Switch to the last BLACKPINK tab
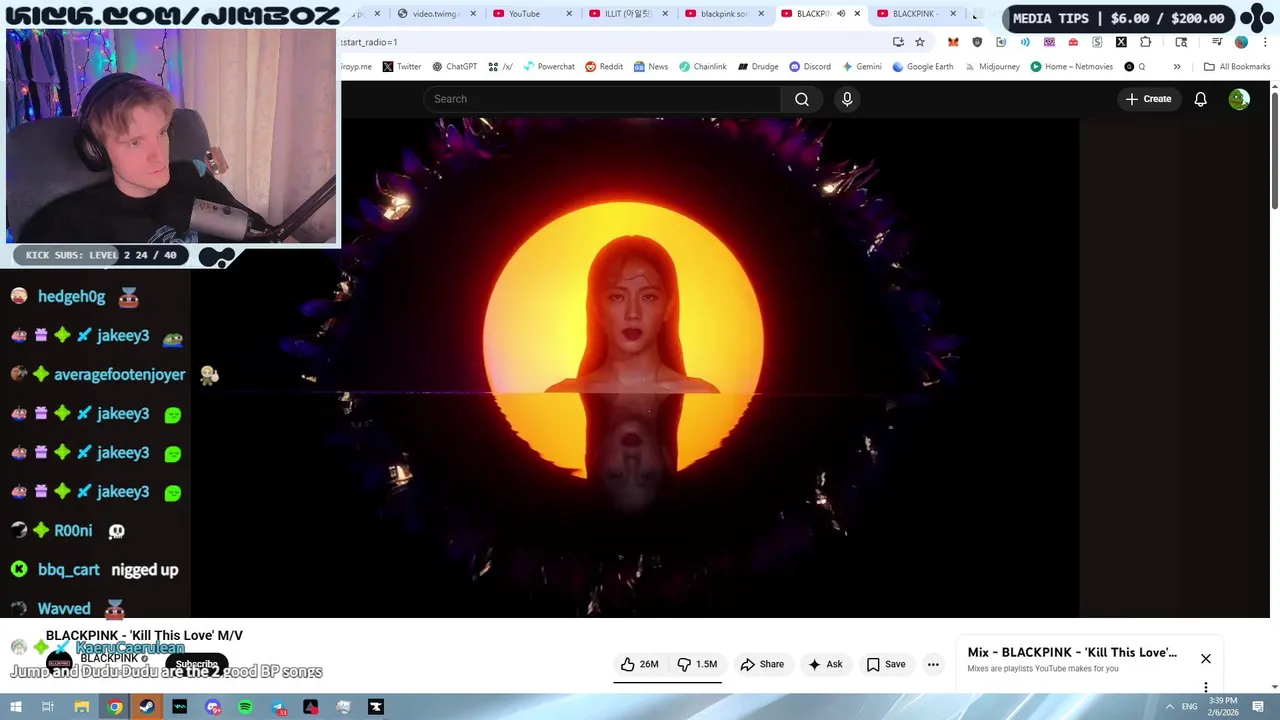The width and height of the screenshot is (1280, 720). 915,14
